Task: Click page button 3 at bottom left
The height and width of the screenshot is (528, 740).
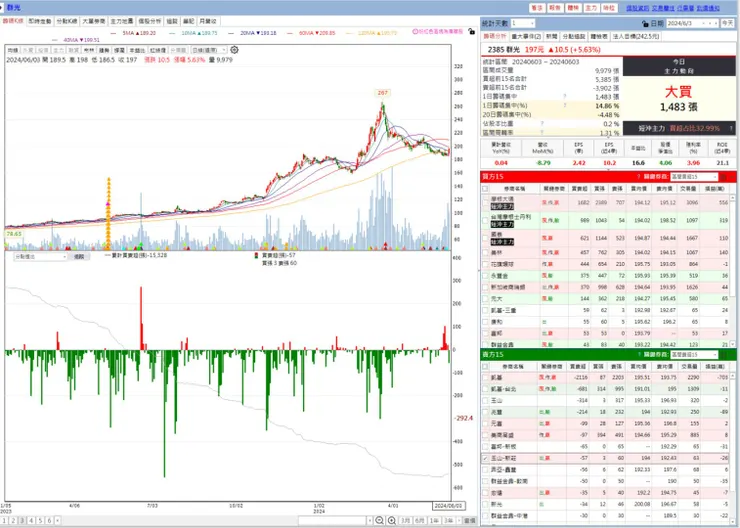Action: (22, 520)
